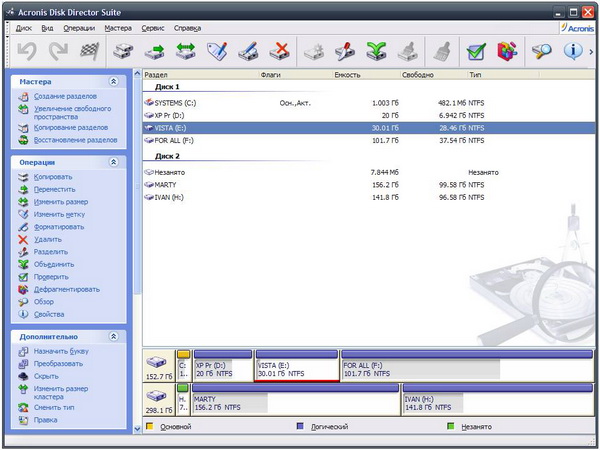The width and height of the screenshot is (600, 450).
Task: Start the Копирование разделов wizard
Action: (x=71, y=128)
